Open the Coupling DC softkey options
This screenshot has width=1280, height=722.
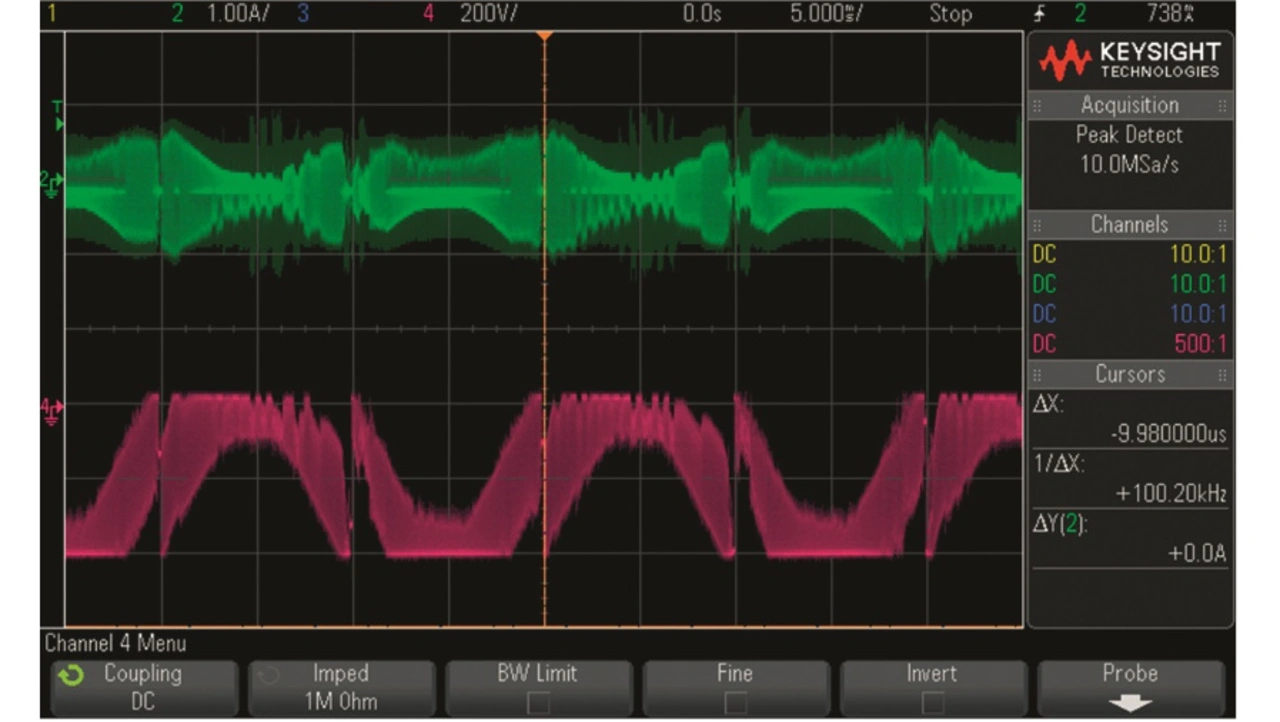[142, 687]
